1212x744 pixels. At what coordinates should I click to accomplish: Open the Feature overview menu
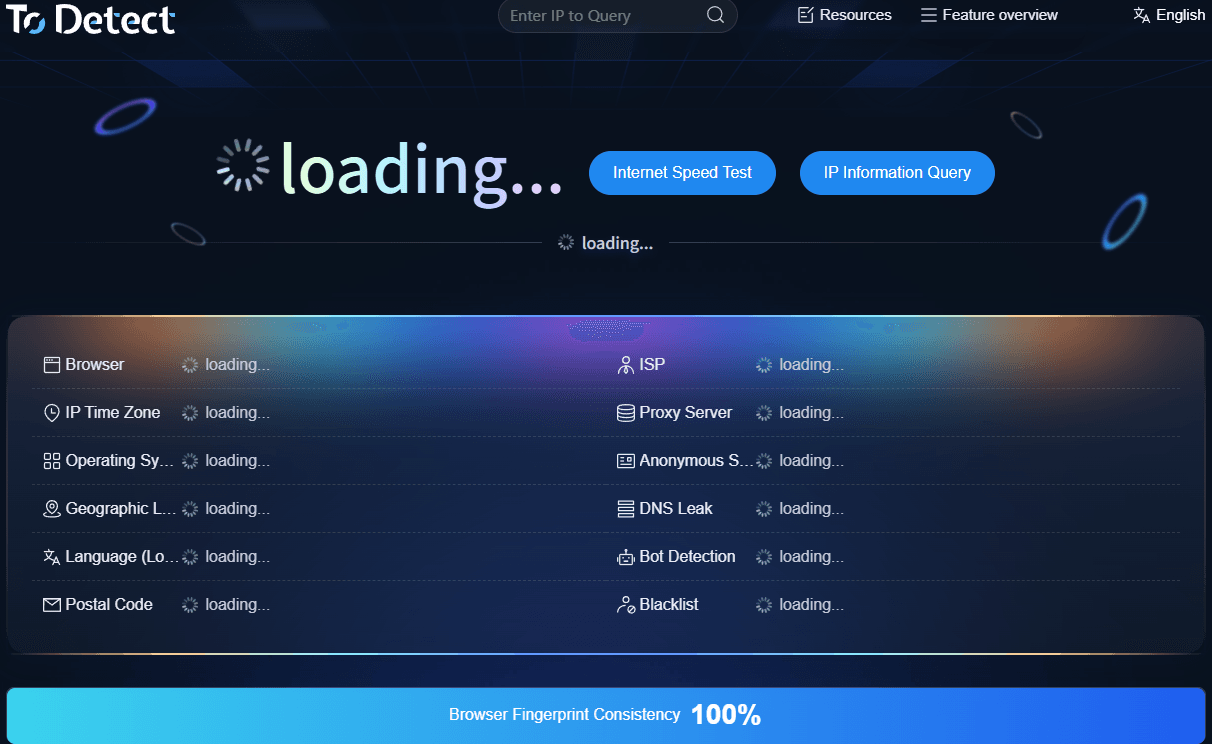pos(989,15)
